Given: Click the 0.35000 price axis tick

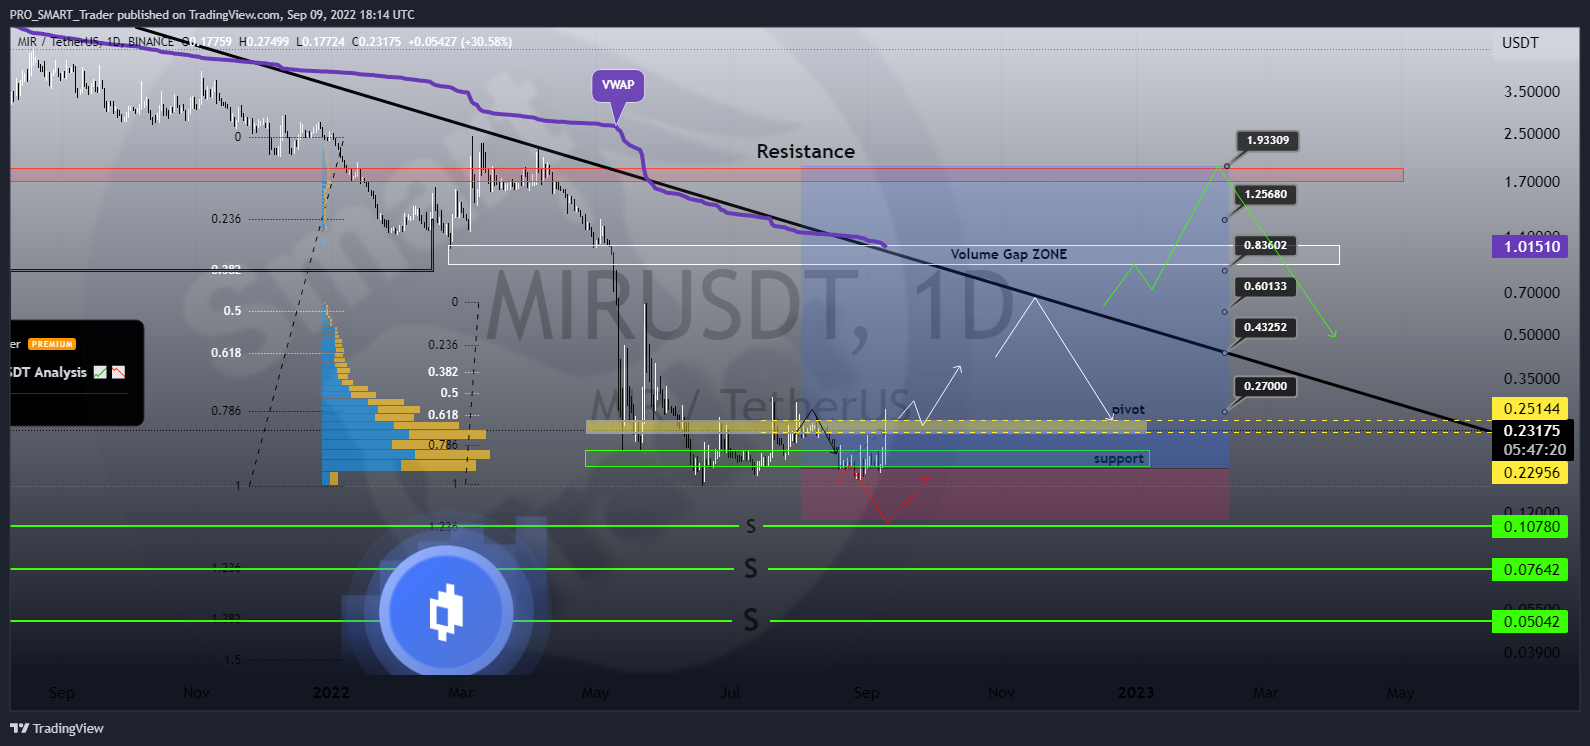Looking at the screenshot, I should 1531,379.
